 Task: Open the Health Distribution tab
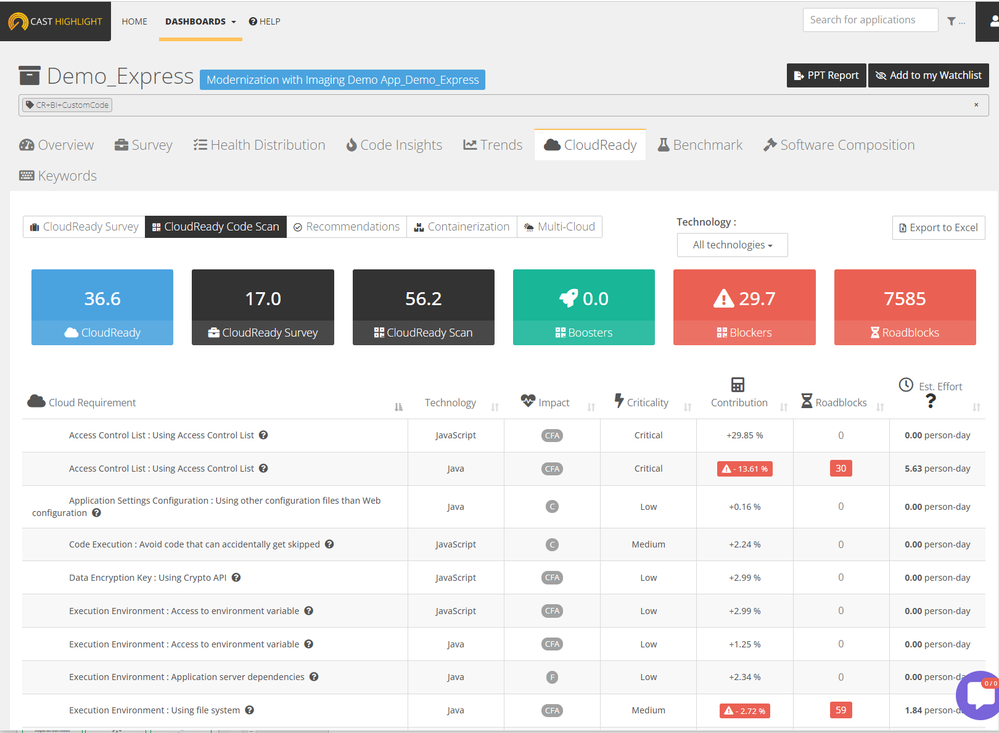(259, 145)
